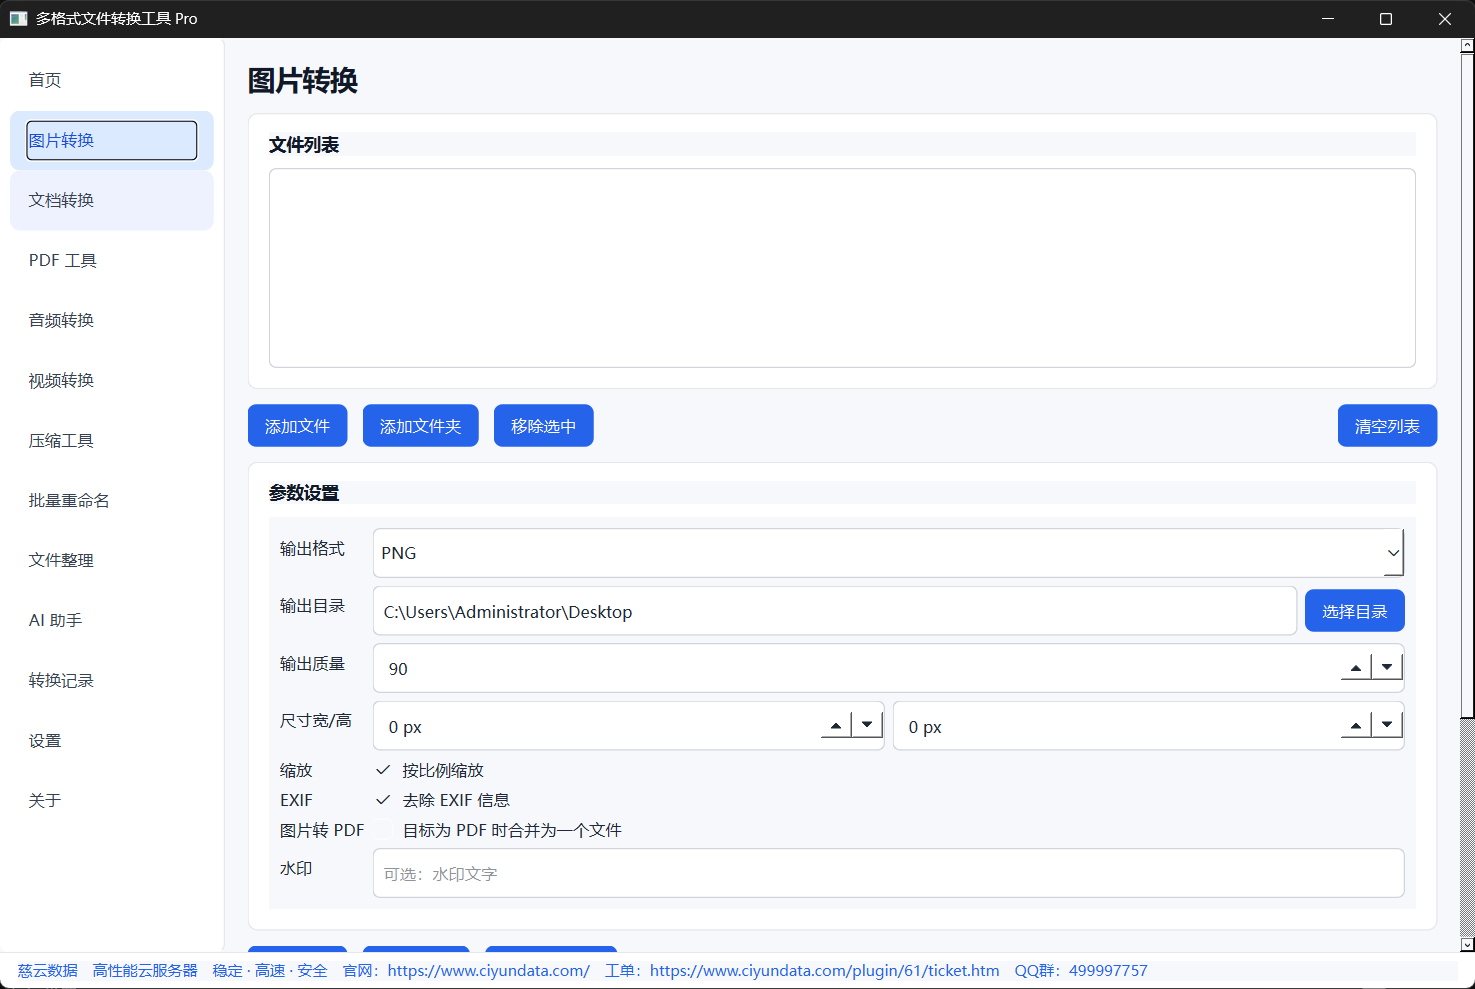Decrease the width px value with down arrow
The height and width of the screenshot is (989, 1475).
click(867, 725)
